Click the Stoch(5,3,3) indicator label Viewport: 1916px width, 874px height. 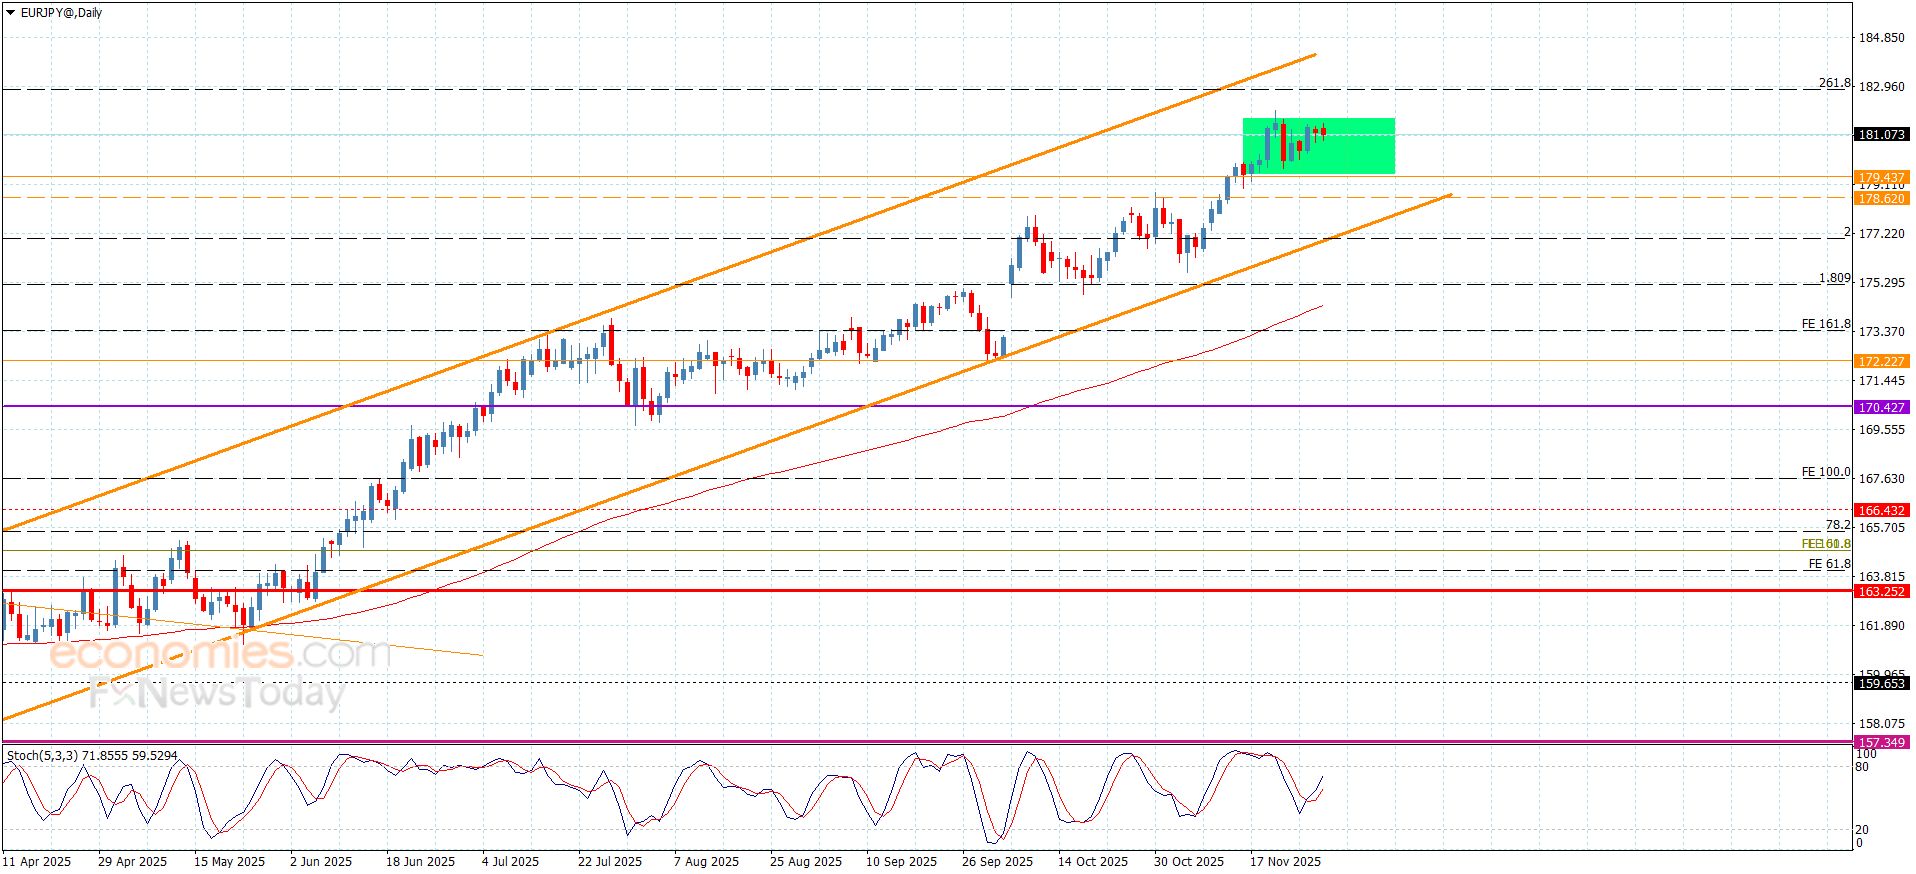92,756
